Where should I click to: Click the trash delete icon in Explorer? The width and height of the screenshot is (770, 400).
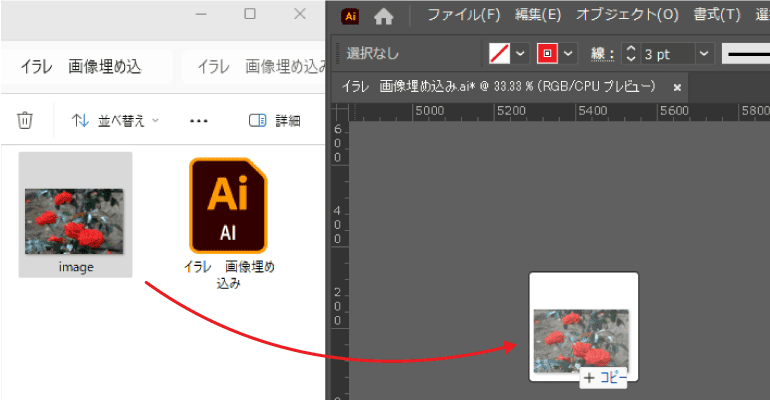25,120
